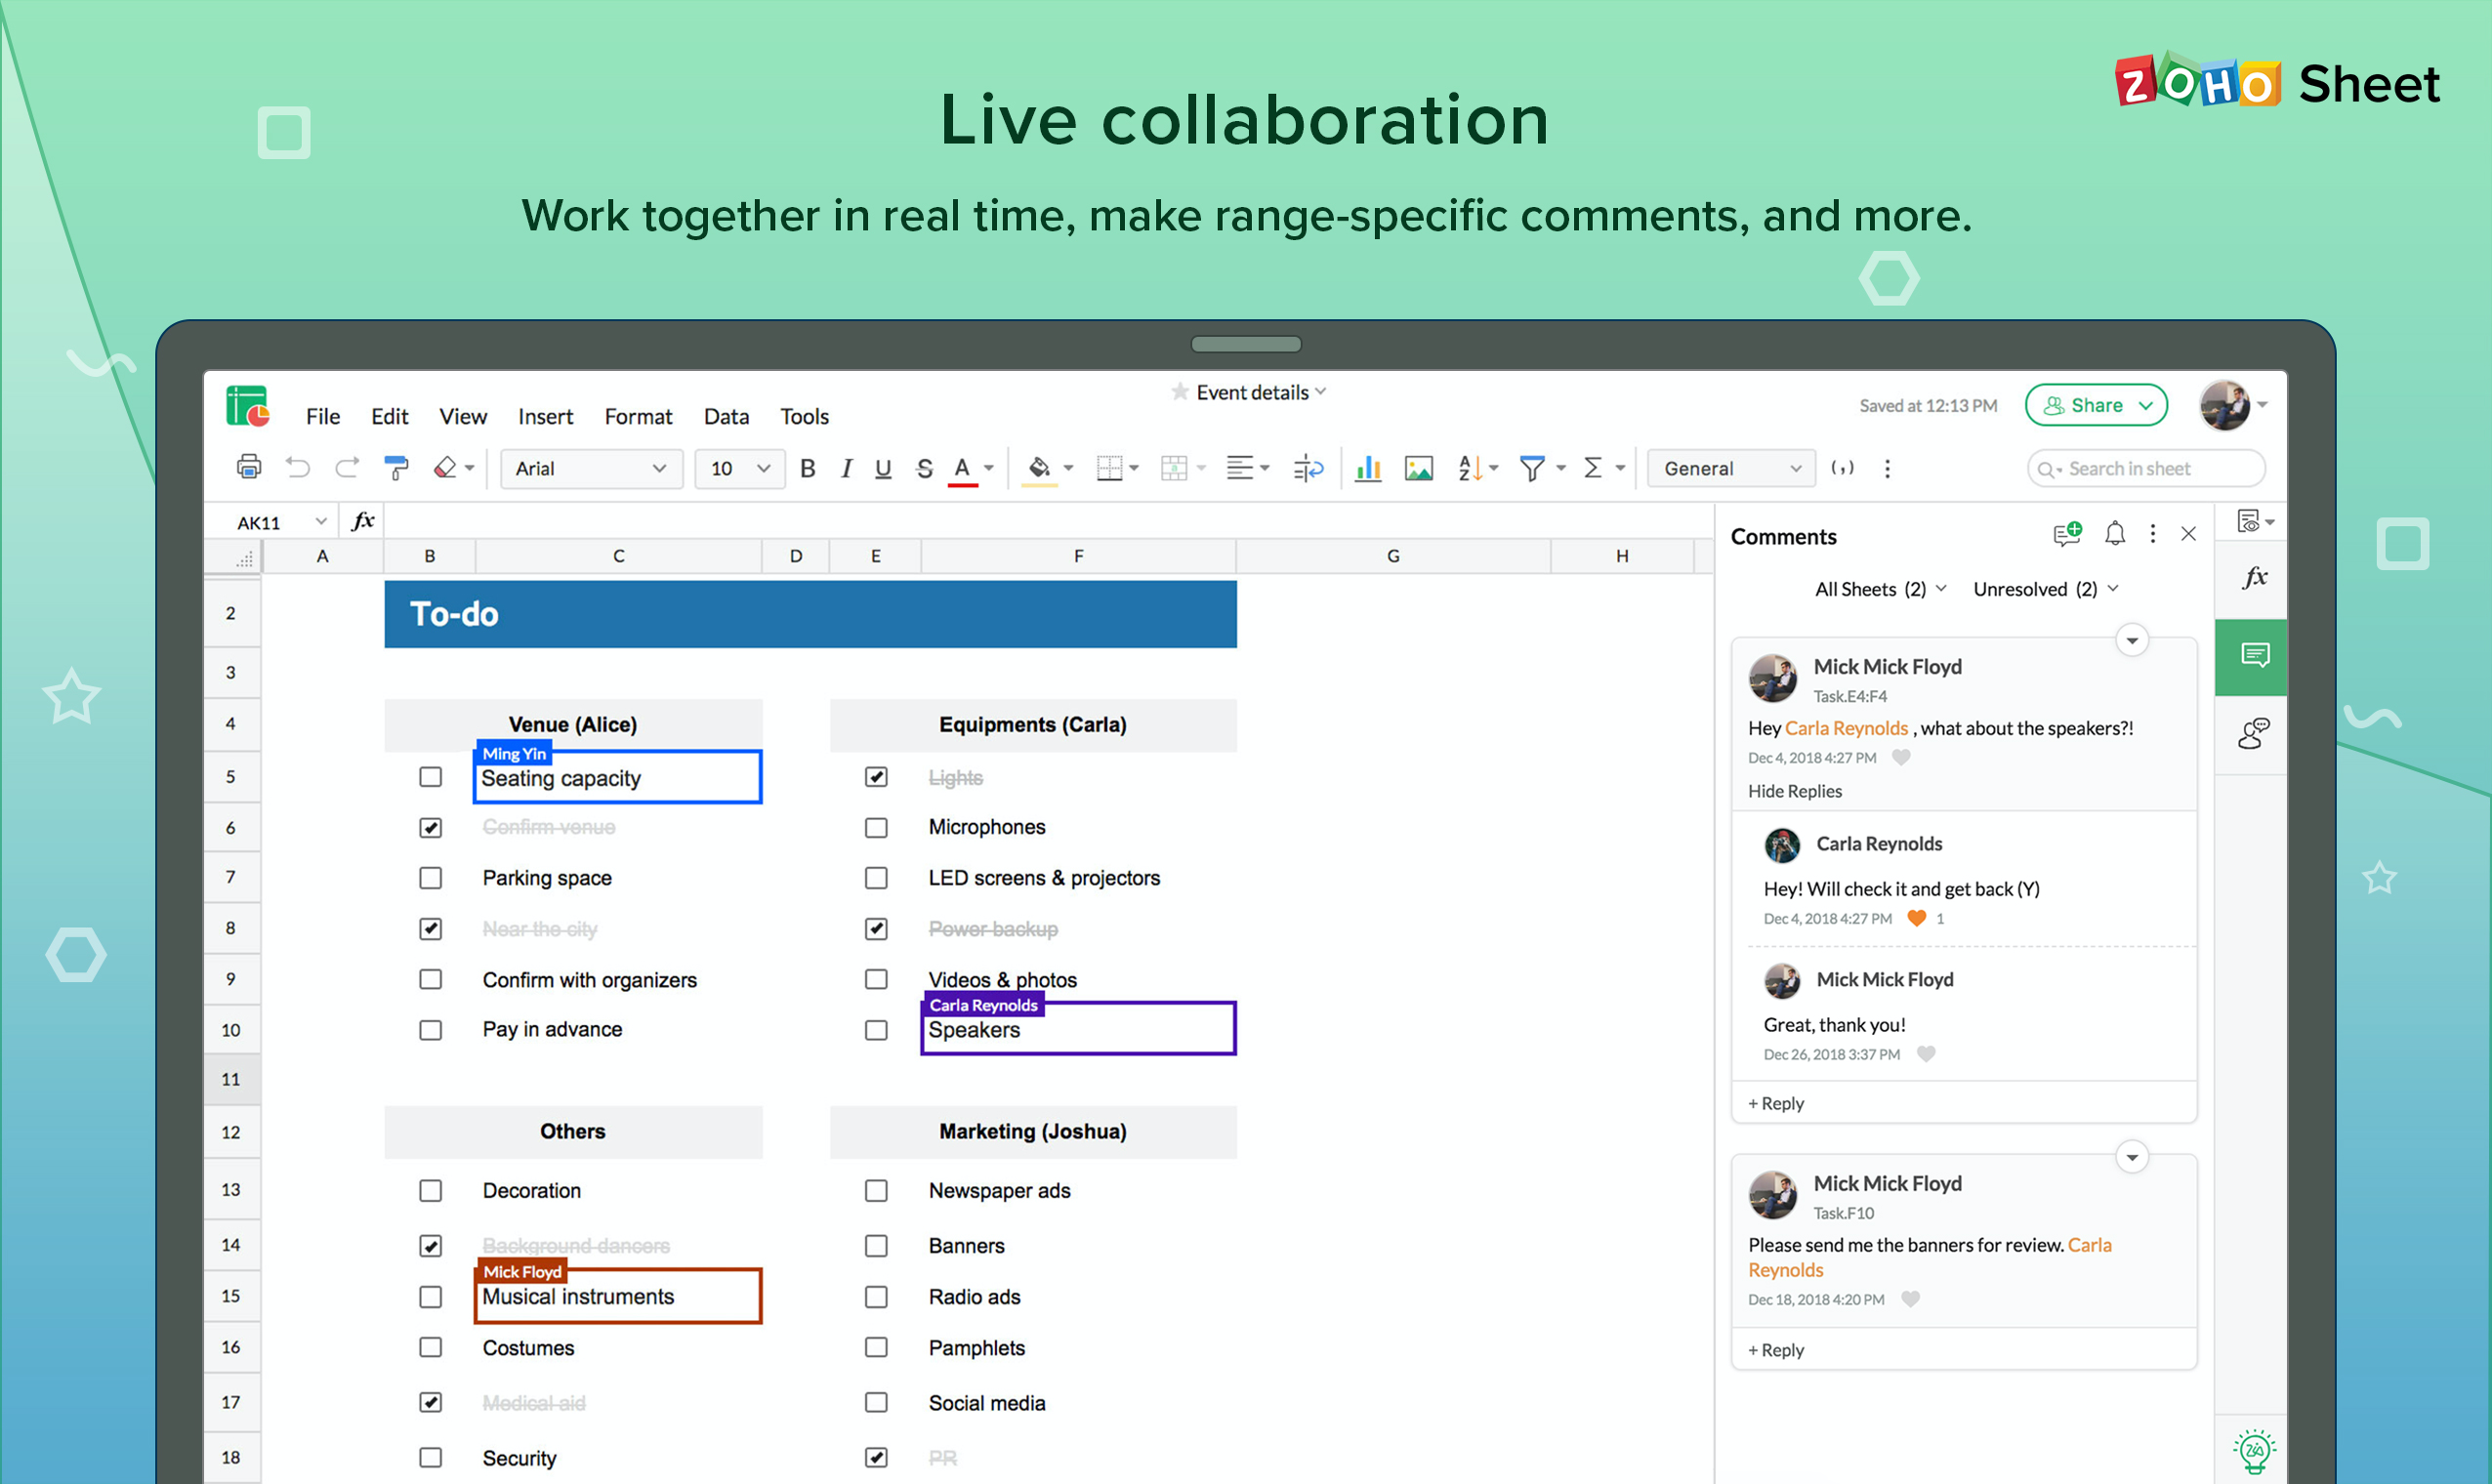Screen dimensions: 2492x1484
Task: Click the comment notifications bell icon
Action: click(2114, 534)
